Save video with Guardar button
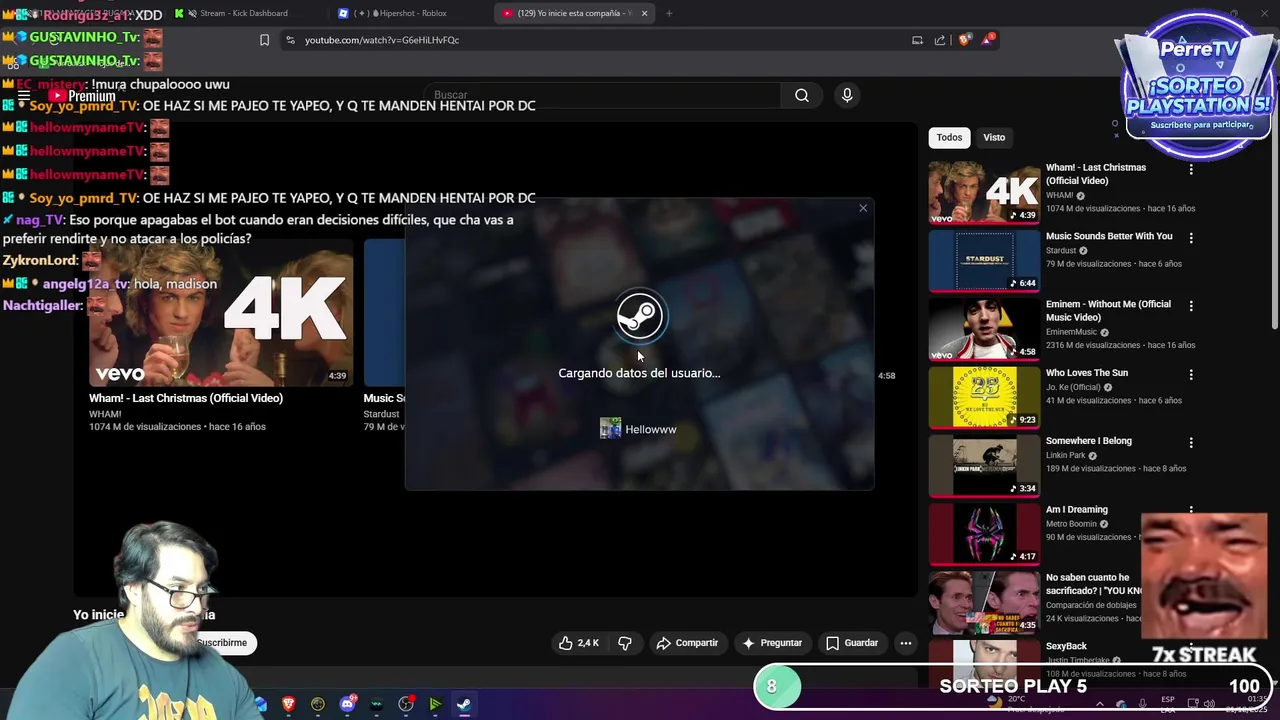 852,643
